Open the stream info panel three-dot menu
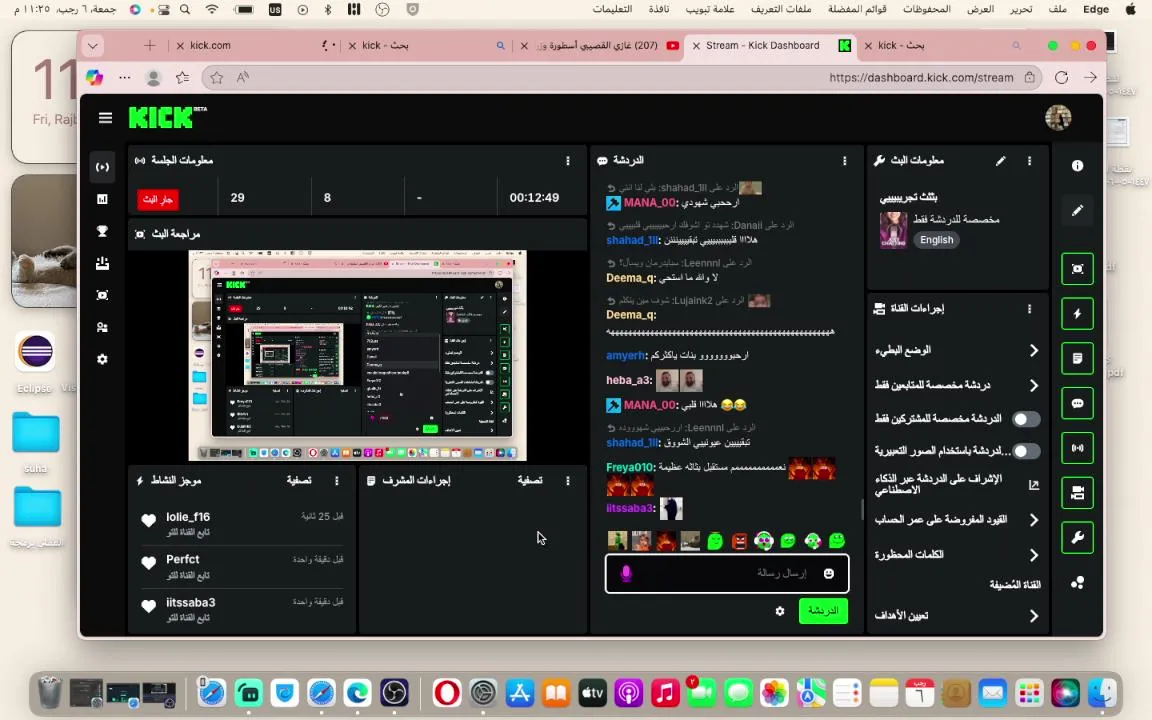 pos(1029,160)
